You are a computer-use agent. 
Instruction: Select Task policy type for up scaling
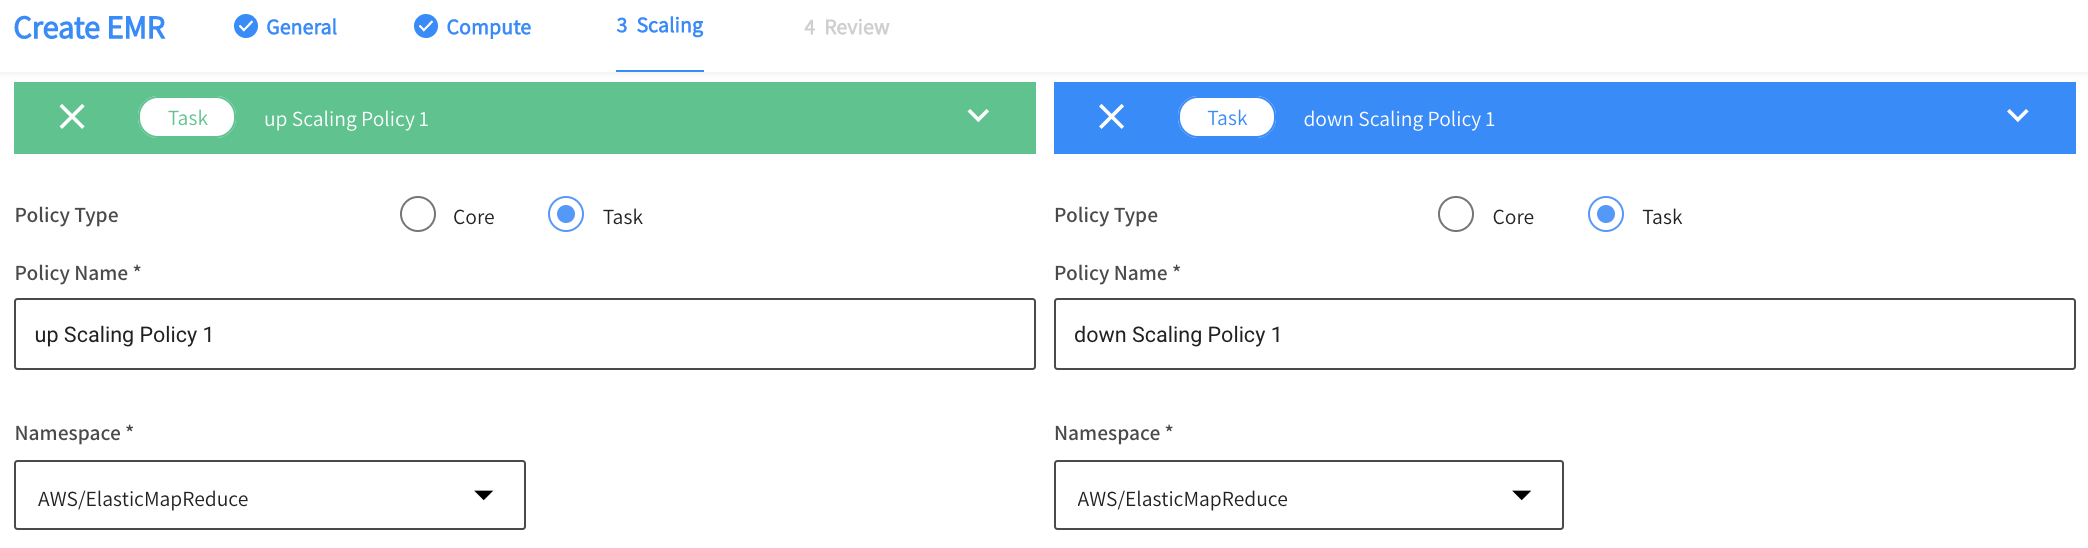[x=566, y=214]
